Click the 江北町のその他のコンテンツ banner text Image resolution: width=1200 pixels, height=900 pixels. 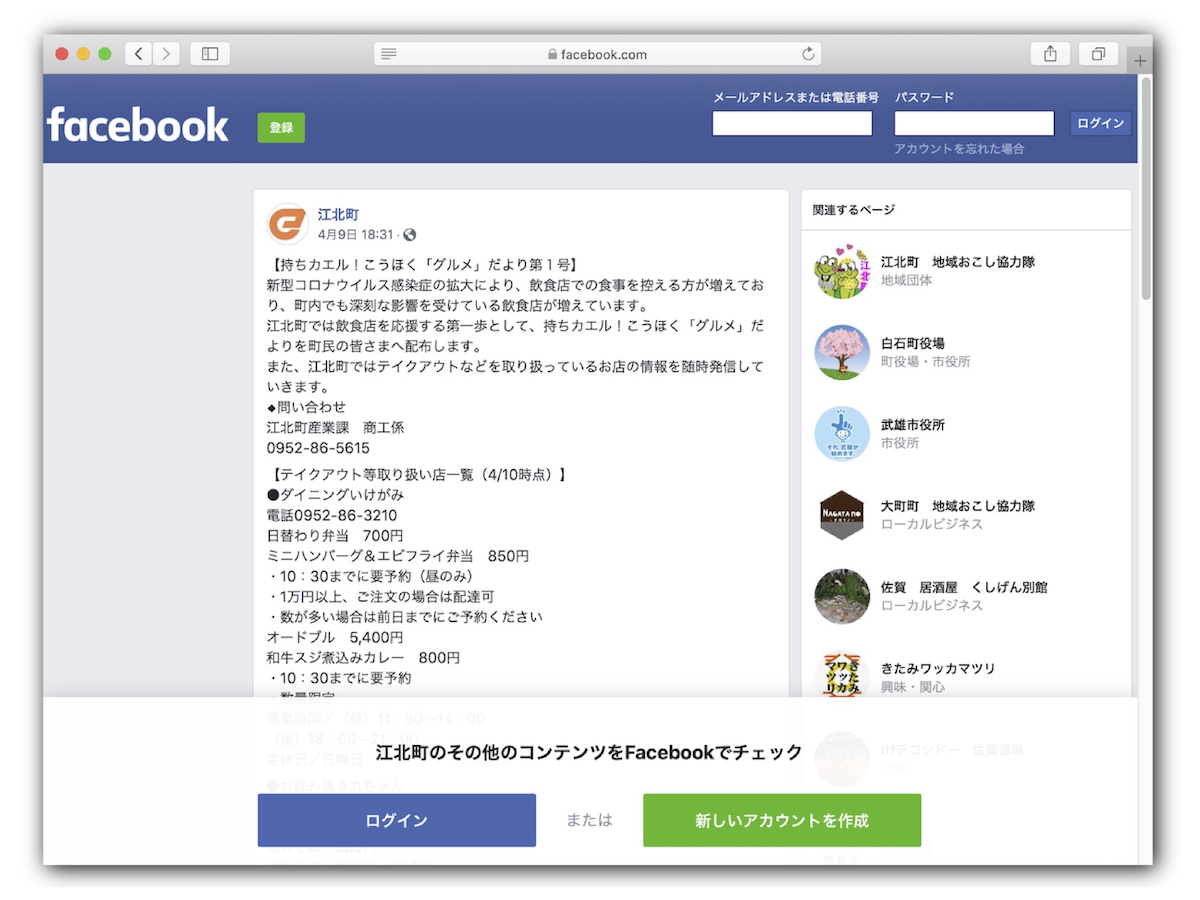pyautogui.click(x=589, y=752)
